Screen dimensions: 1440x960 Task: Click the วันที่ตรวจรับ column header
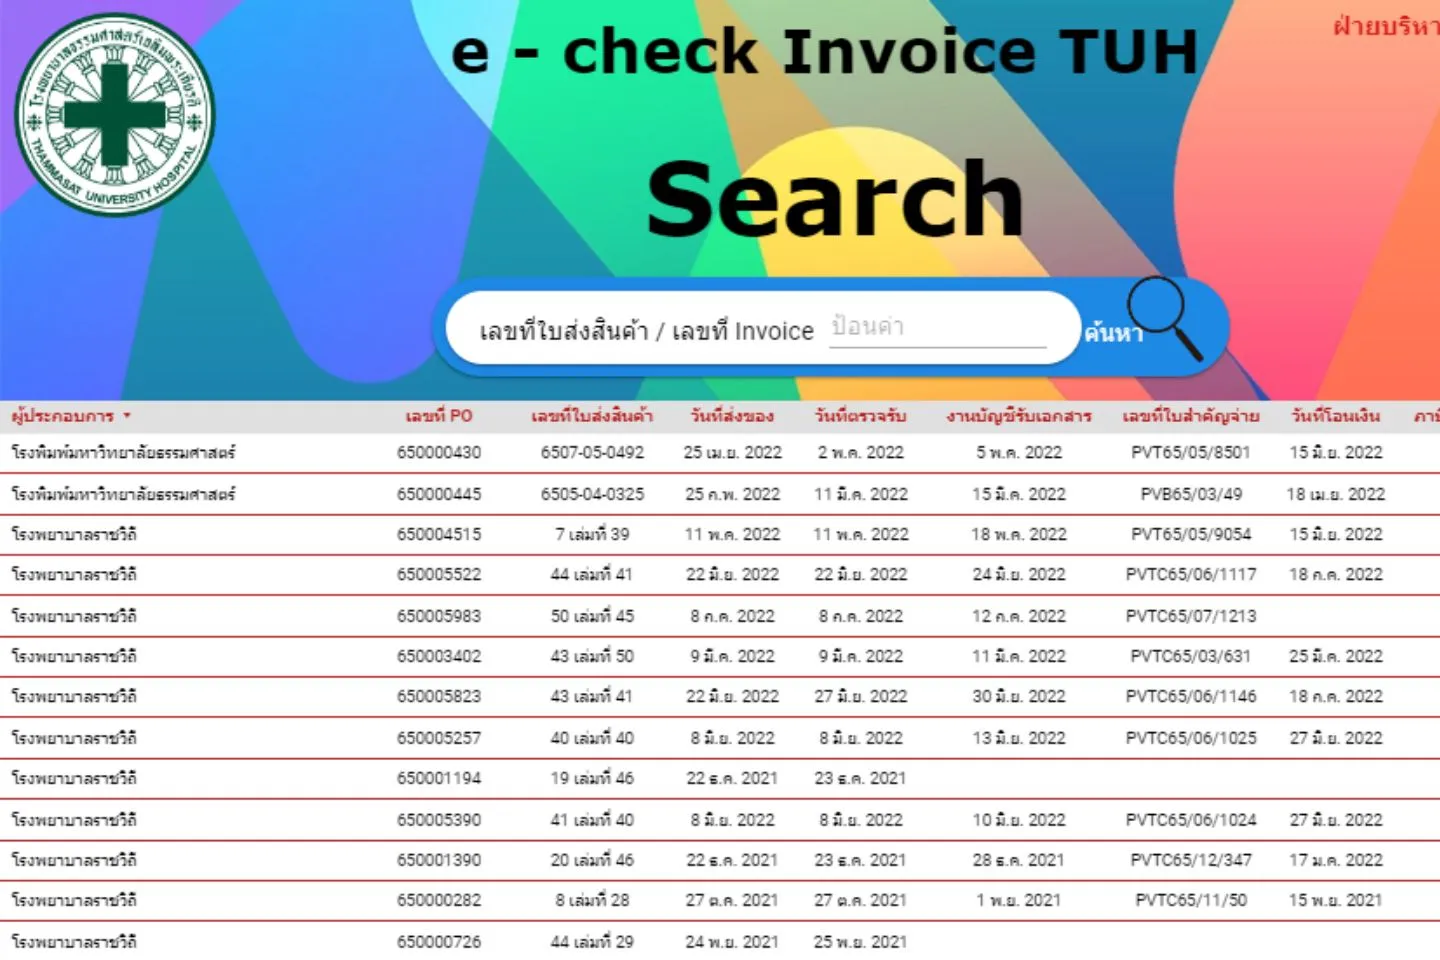(860, 416)
